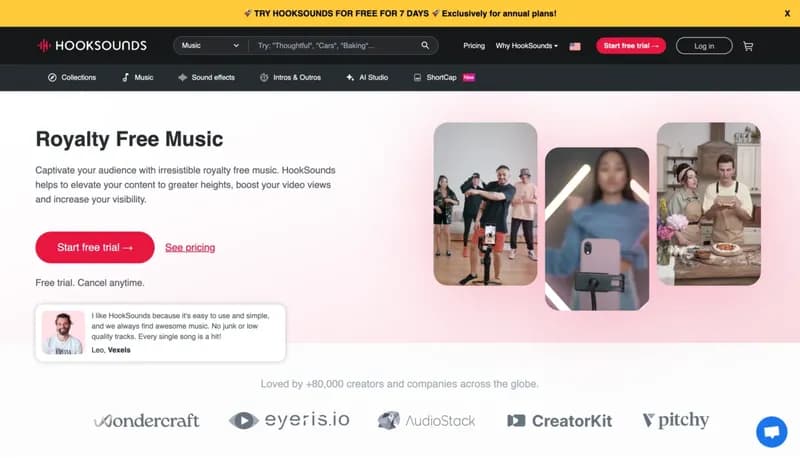
Task: Open the Pricing page in header
Action: point(474,45)
